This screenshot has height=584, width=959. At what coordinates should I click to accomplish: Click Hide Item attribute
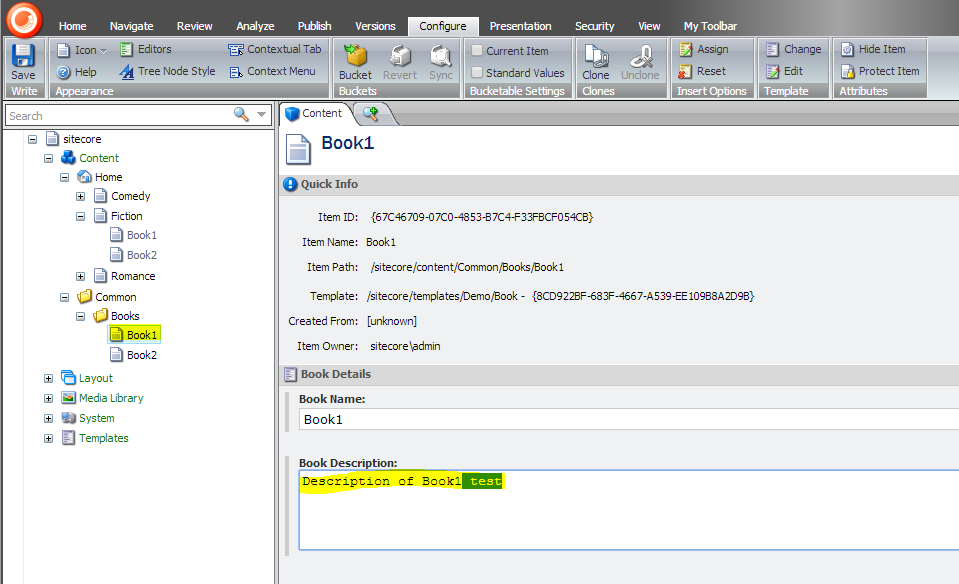click(873, 49)
